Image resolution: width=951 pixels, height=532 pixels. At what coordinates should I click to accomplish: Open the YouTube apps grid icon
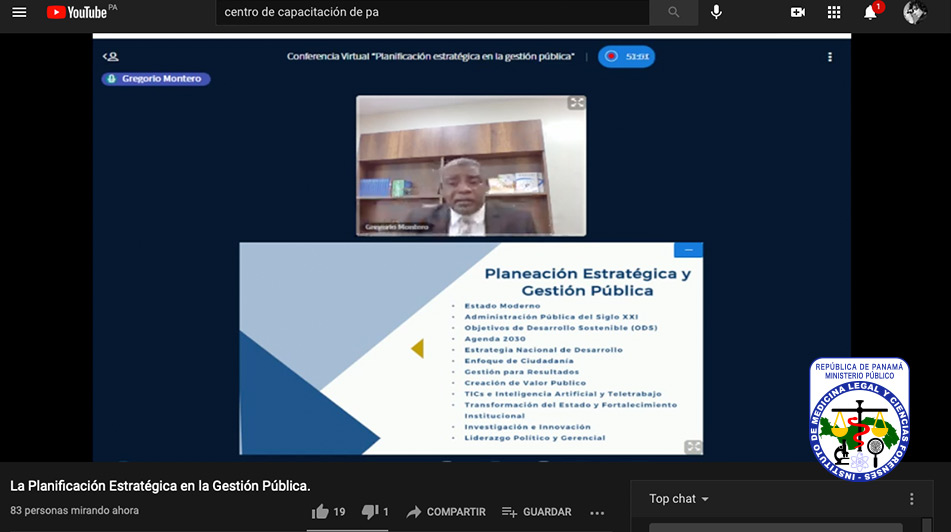coord(834,12)
